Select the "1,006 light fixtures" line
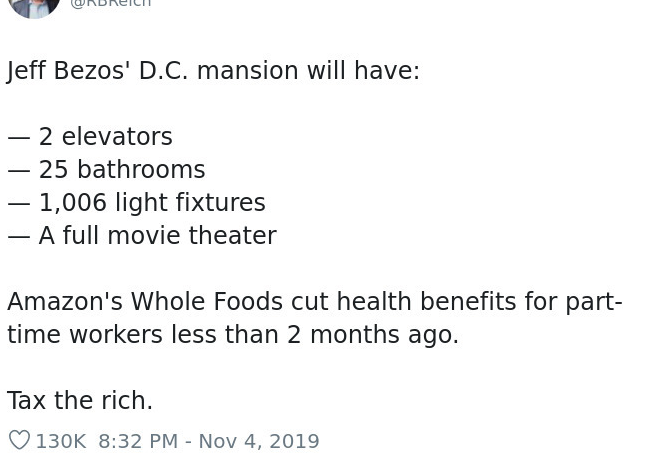This screenshot has width=645, height=470. coord(137,202)
